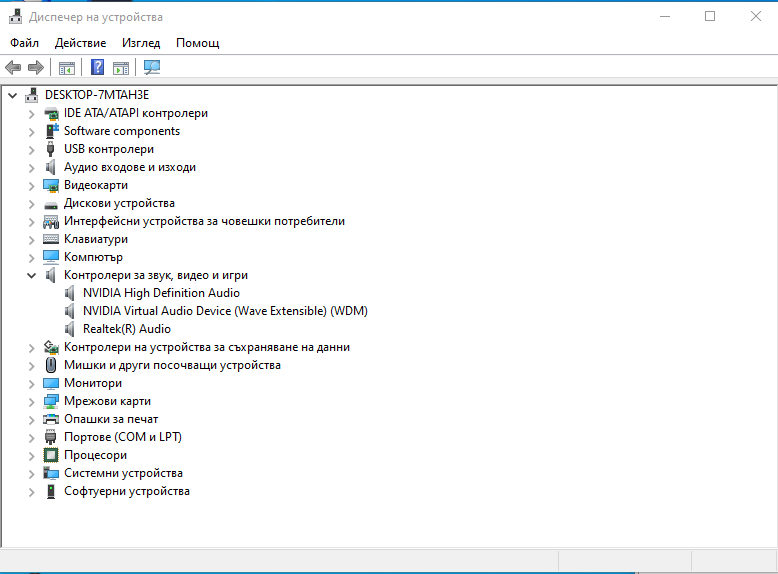Click the Видеокарти display adapter icon
The image size is (778, 574).
click(x=51, y=186)
